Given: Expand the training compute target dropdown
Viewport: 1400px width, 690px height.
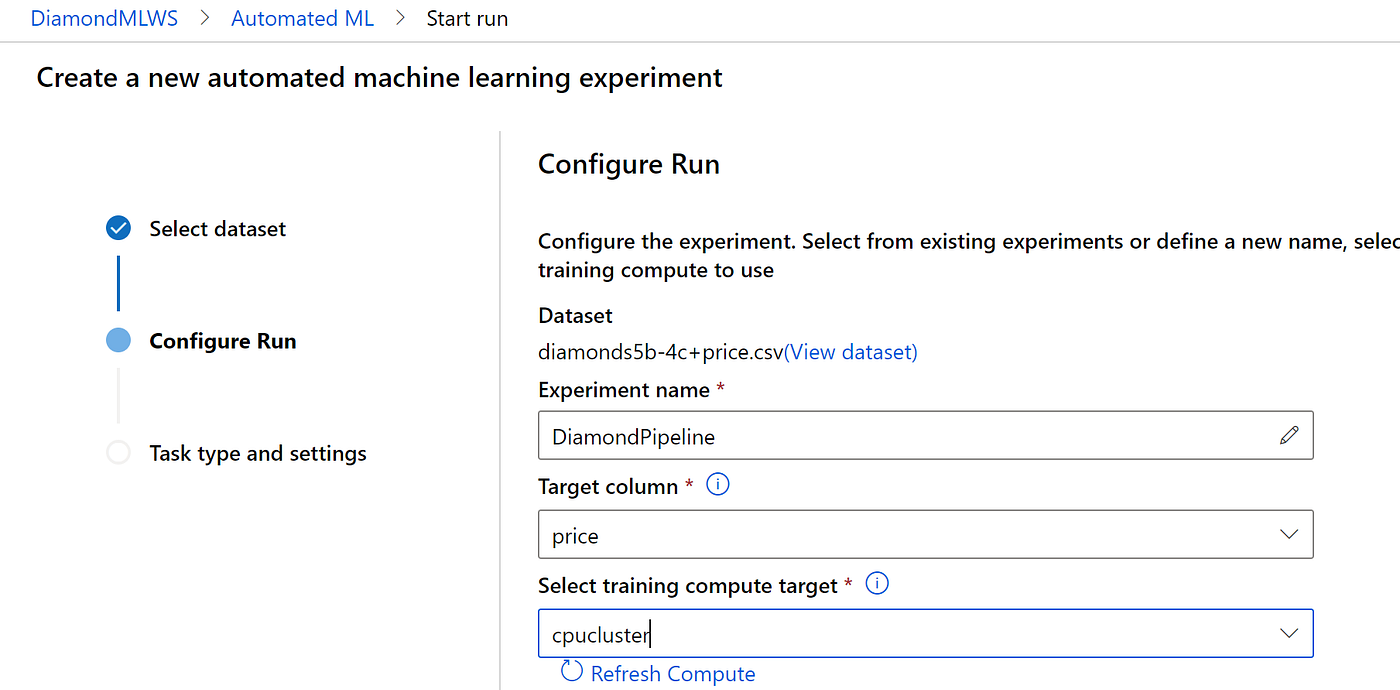Looking at the screenshot, I should click(x=1288, y=633).
